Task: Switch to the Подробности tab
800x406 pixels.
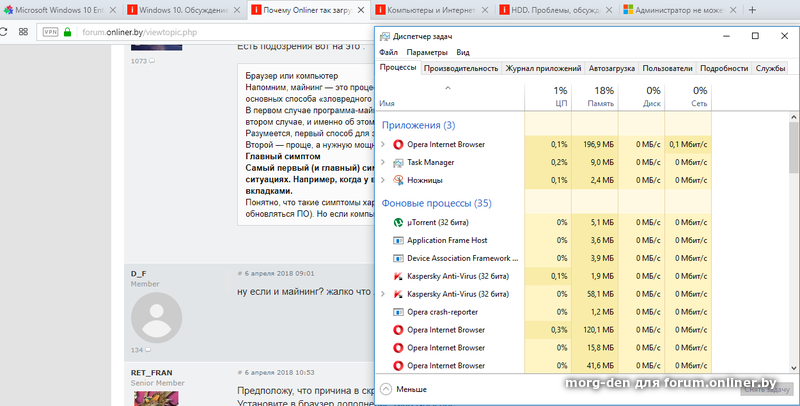Action: 724,68
